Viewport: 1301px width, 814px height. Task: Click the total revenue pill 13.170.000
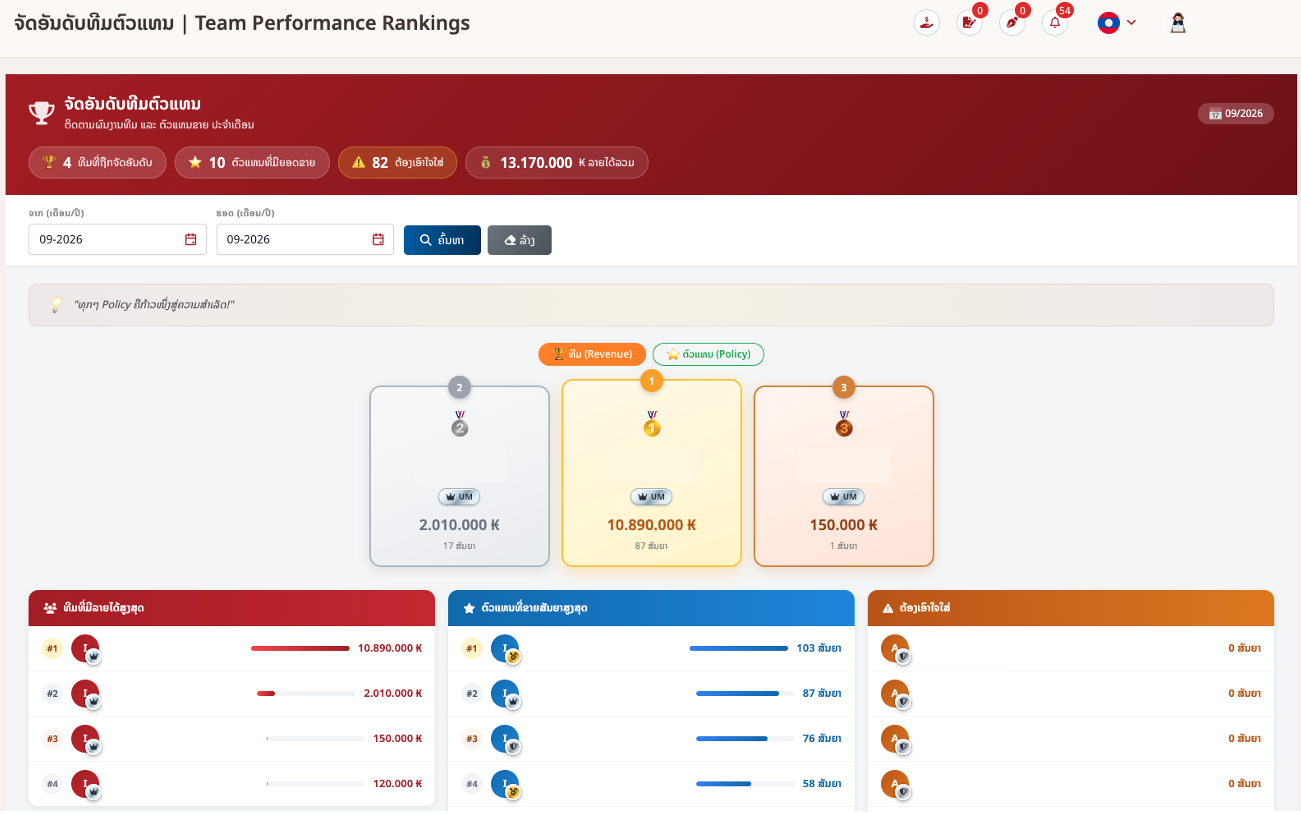coord(557,162)
